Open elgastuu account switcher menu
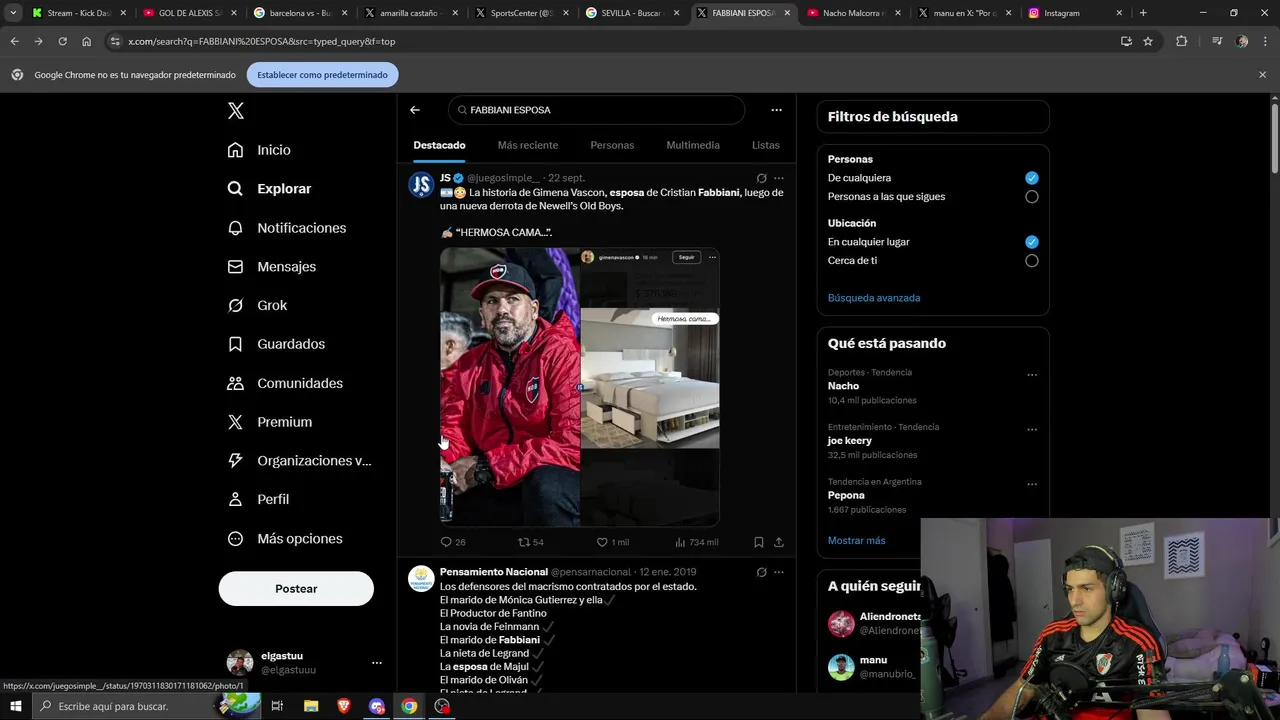 click(376, 662)
